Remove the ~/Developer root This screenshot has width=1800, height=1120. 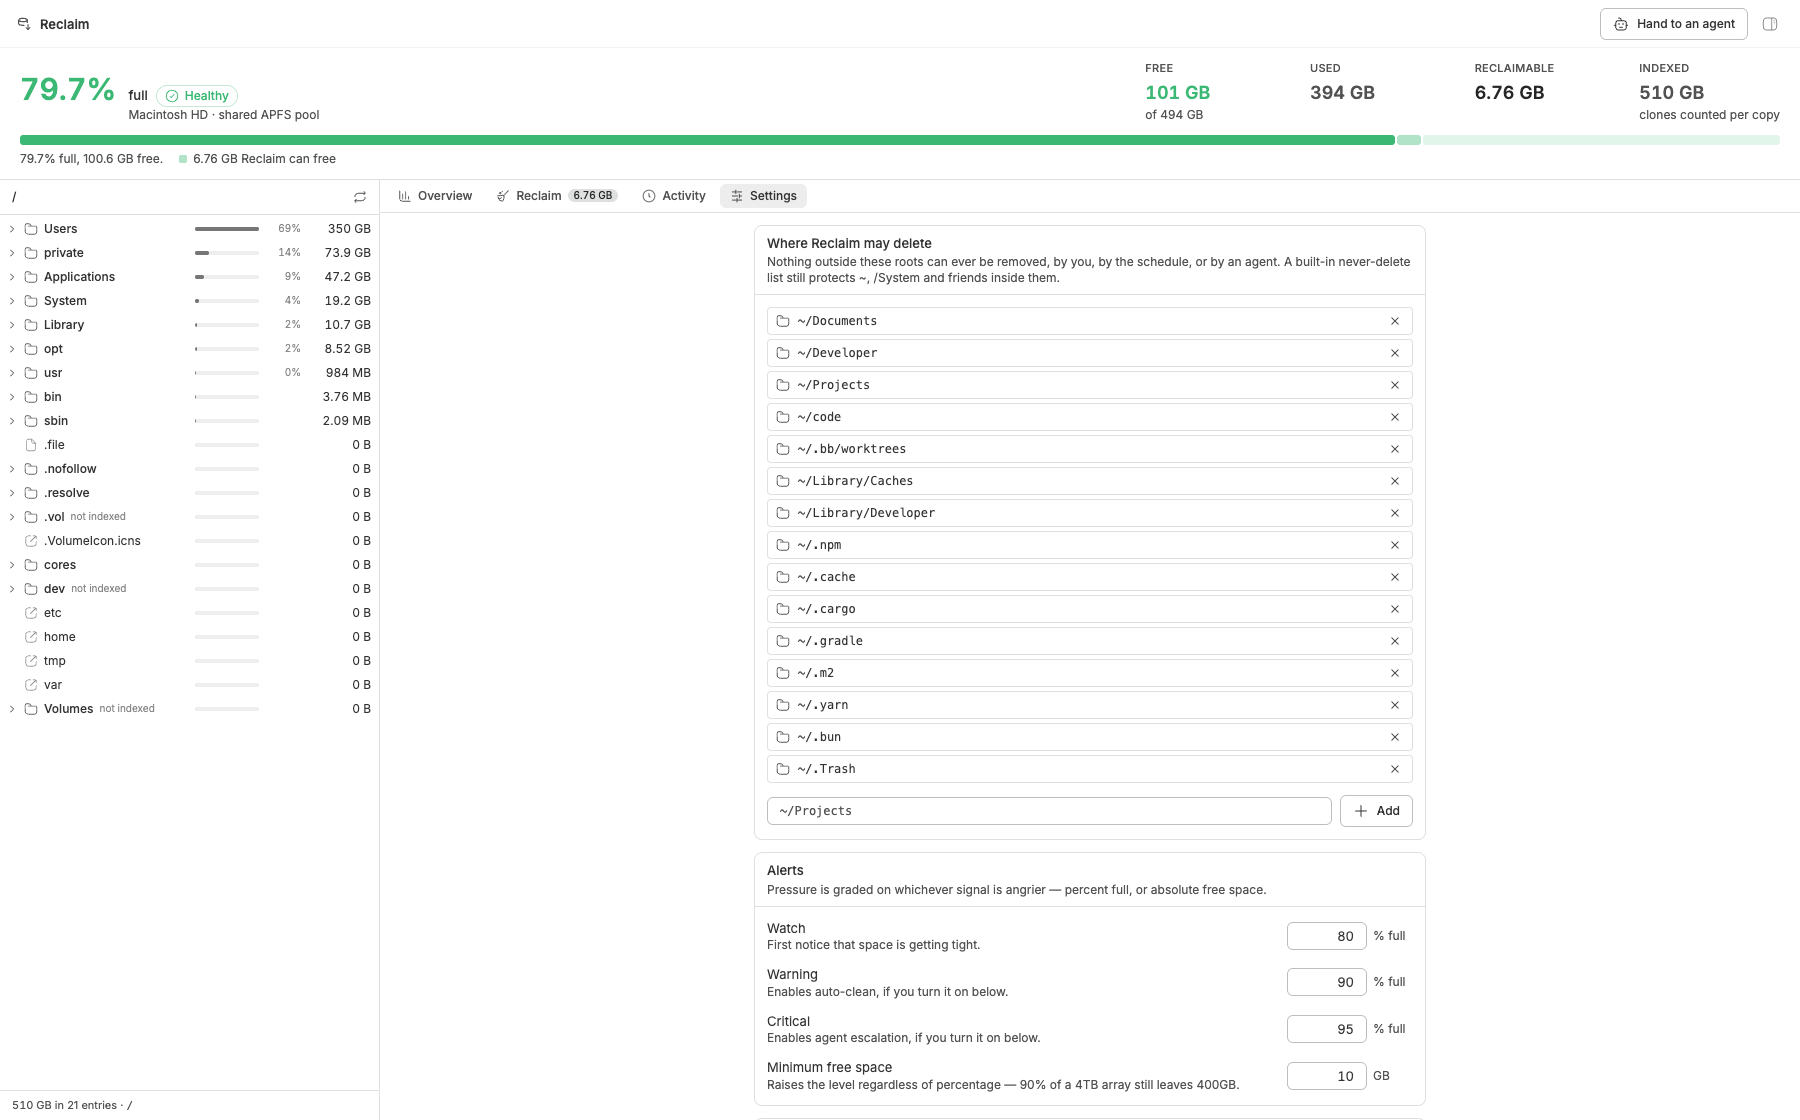click(x=1395, y=353)
